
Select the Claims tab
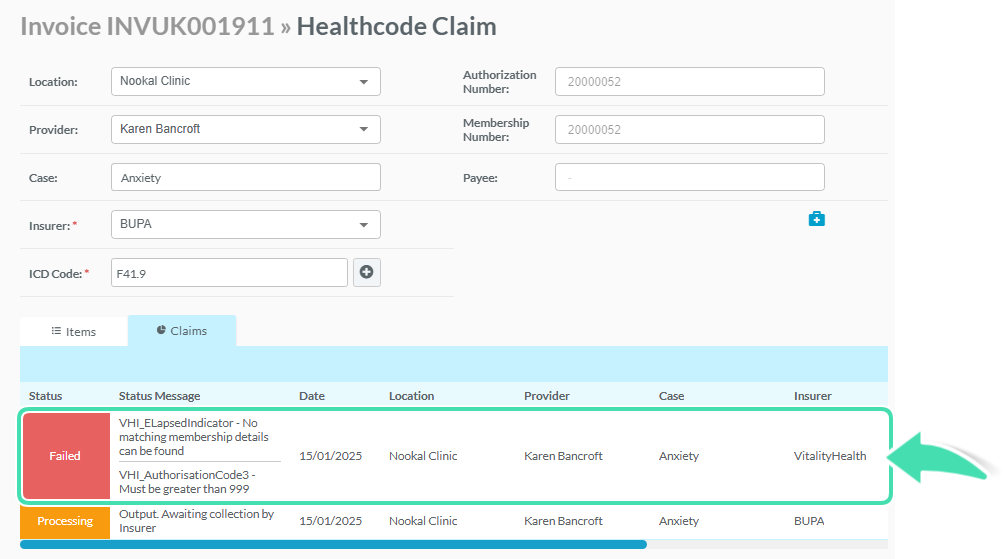pyautogui.click(x=182, y=330)
